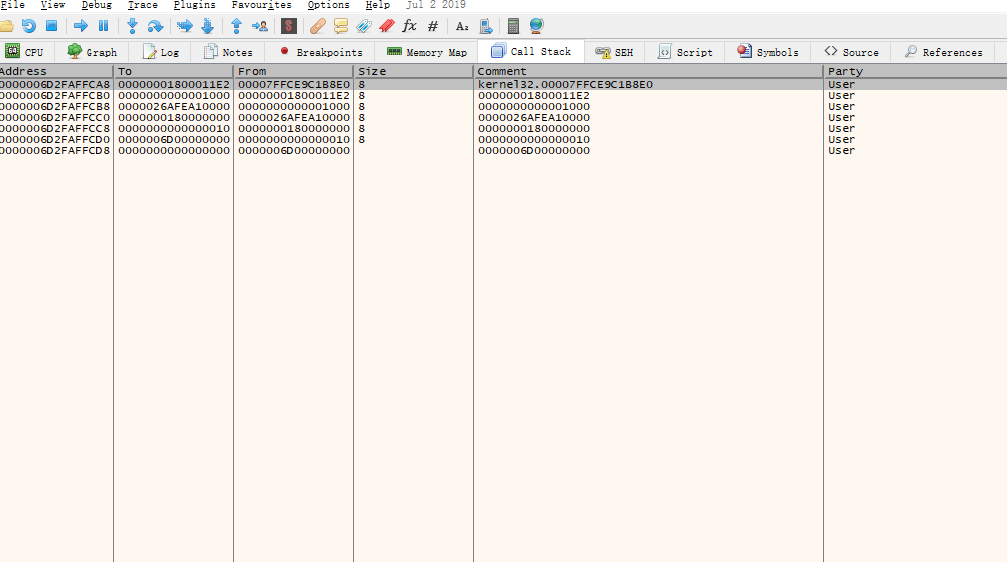Click To value 00000001800011E2 in first row

(174, 84)
